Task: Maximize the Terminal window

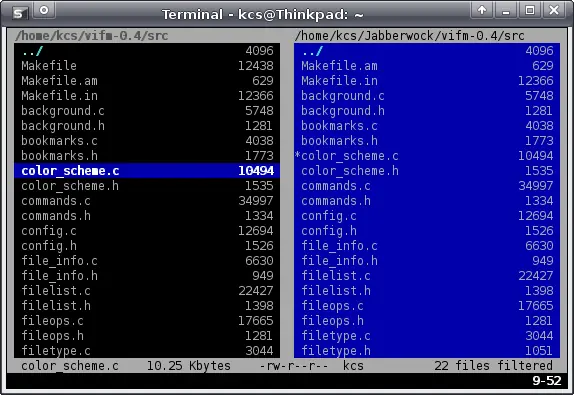Action: click(530, 10)
